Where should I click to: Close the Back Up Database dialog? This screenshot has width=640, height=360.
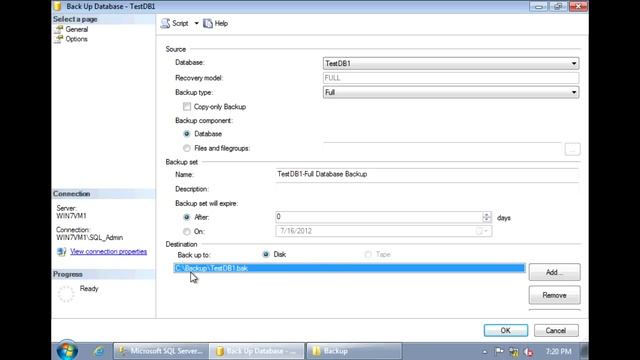578,7
